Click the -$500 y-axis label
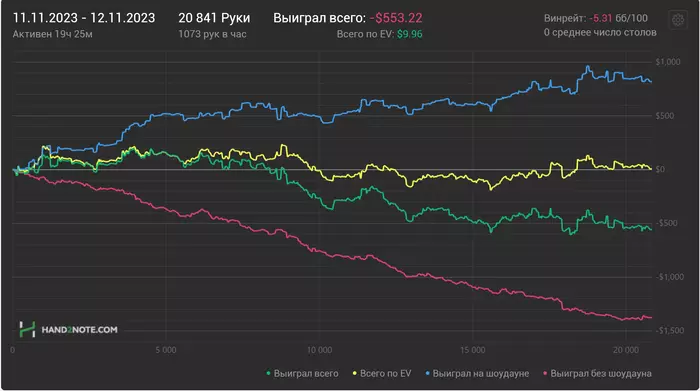 click(x=666, y=223)
